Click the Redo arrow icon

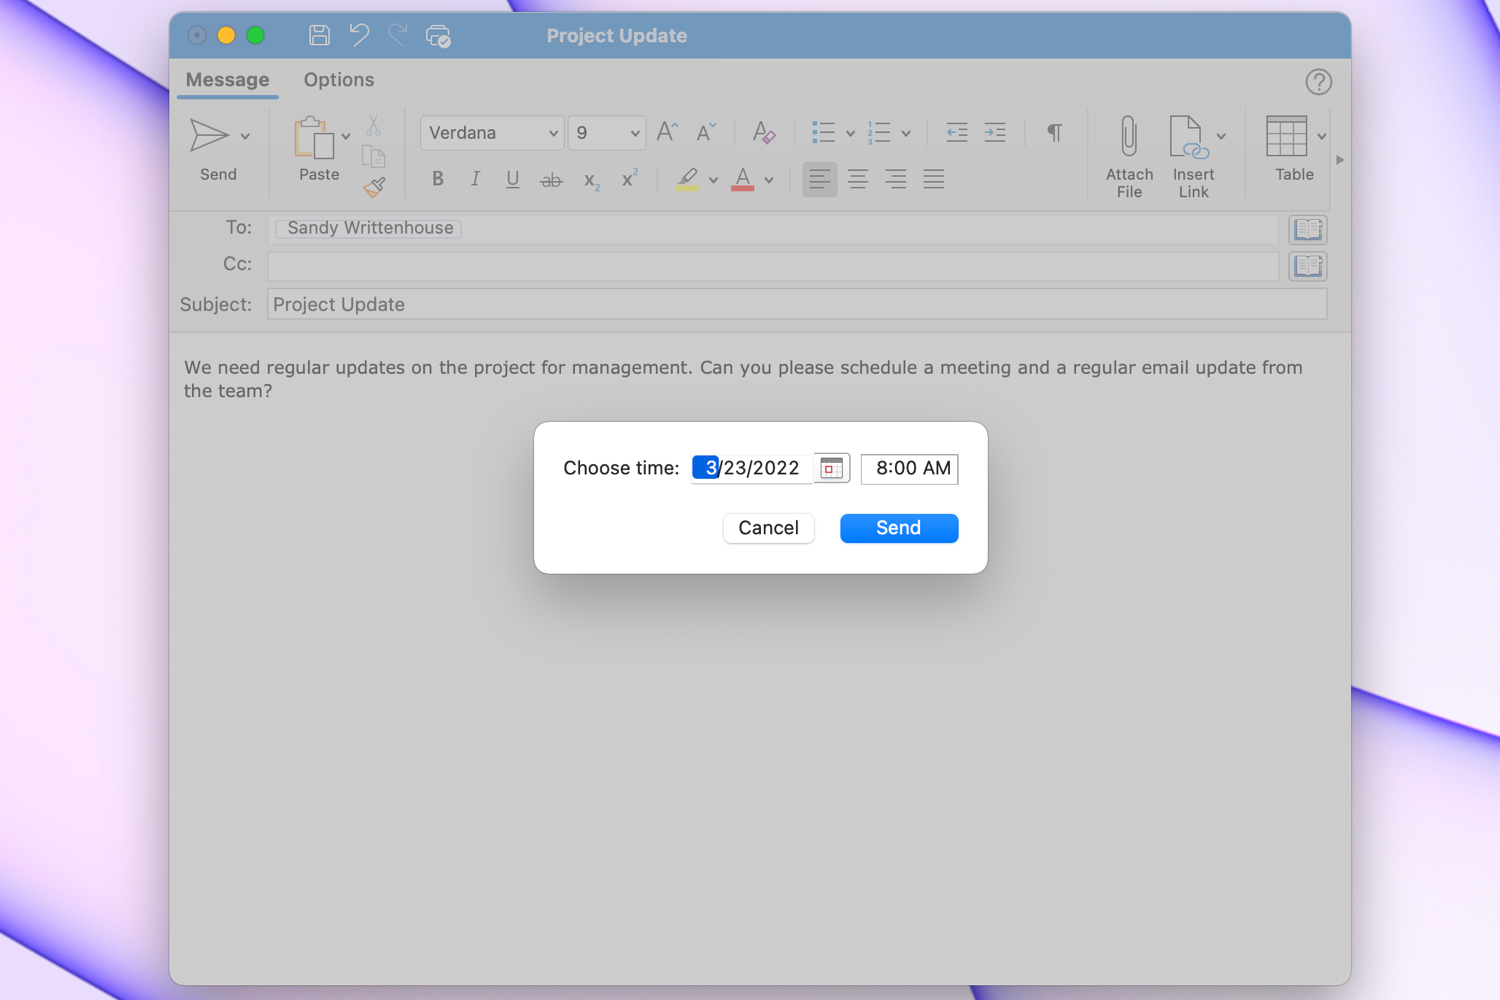coord(398,36)
